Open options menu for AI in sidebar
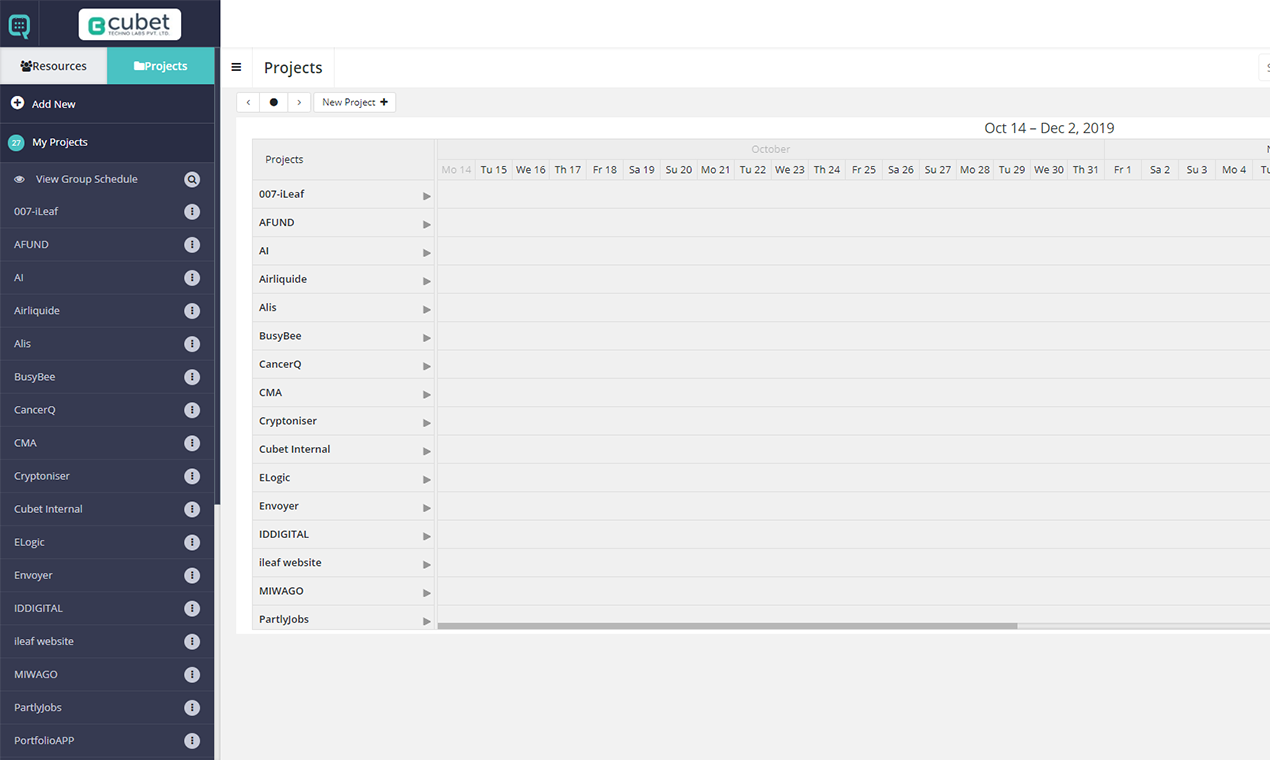Screen dimensions: 1270x760 (x=192, y=278)
